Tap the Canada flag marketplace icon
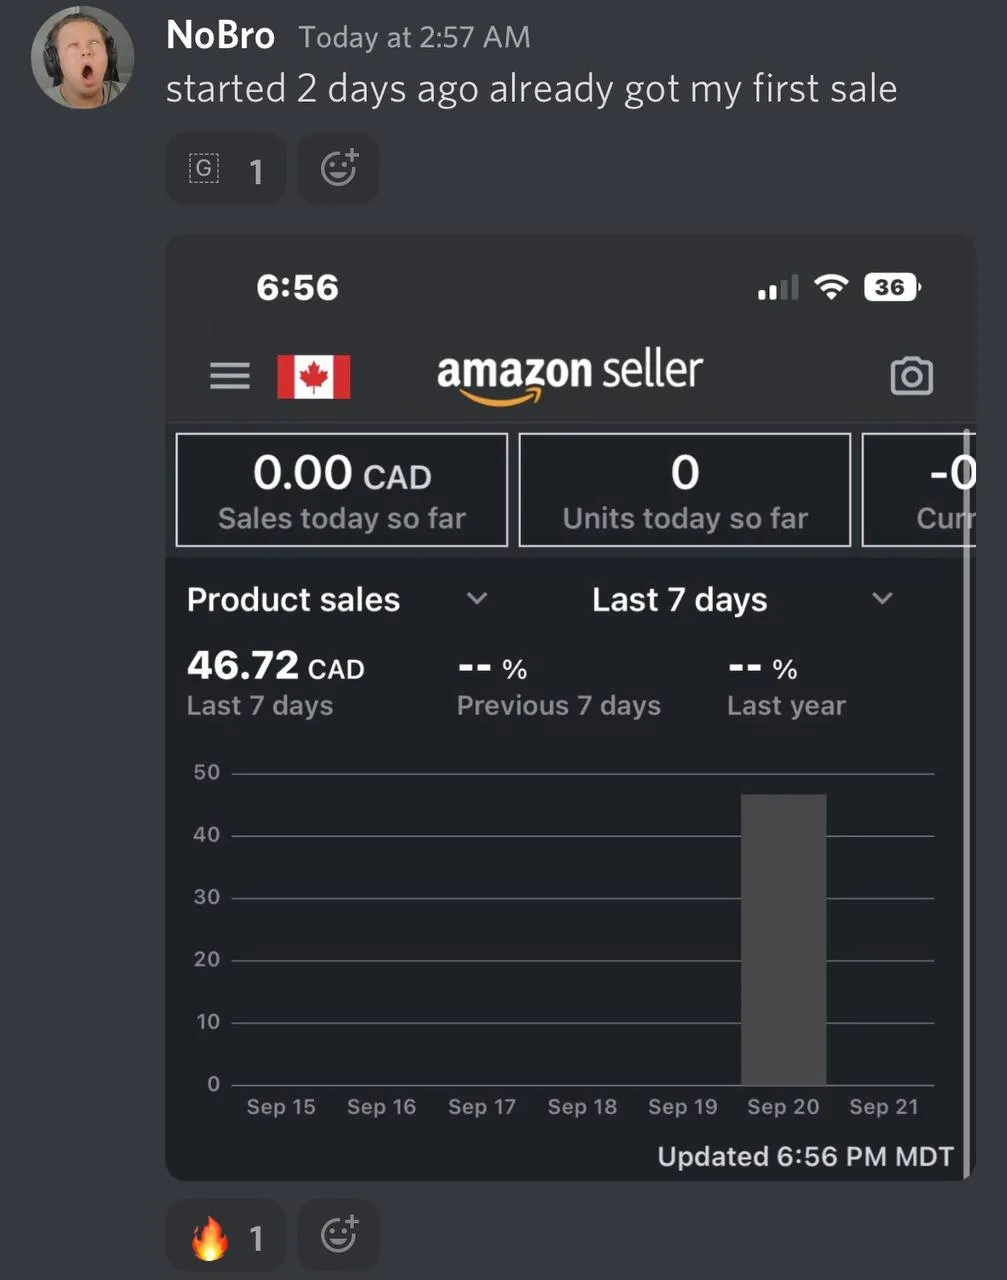Image resolution: width=1007 pixels, height=1280 pixels. 314,377
